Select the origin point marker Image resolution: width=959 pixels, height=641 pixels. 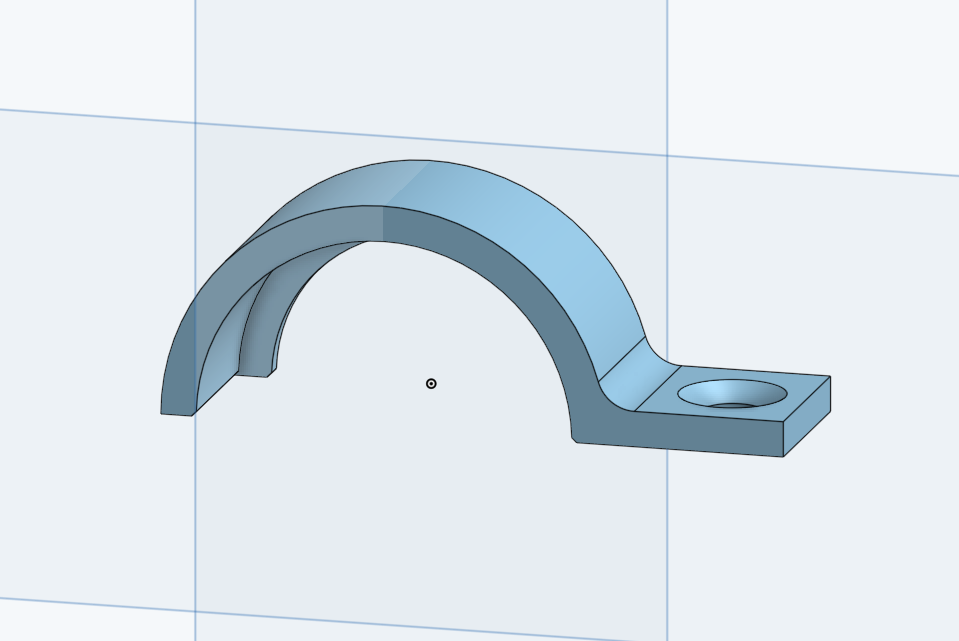431,383
